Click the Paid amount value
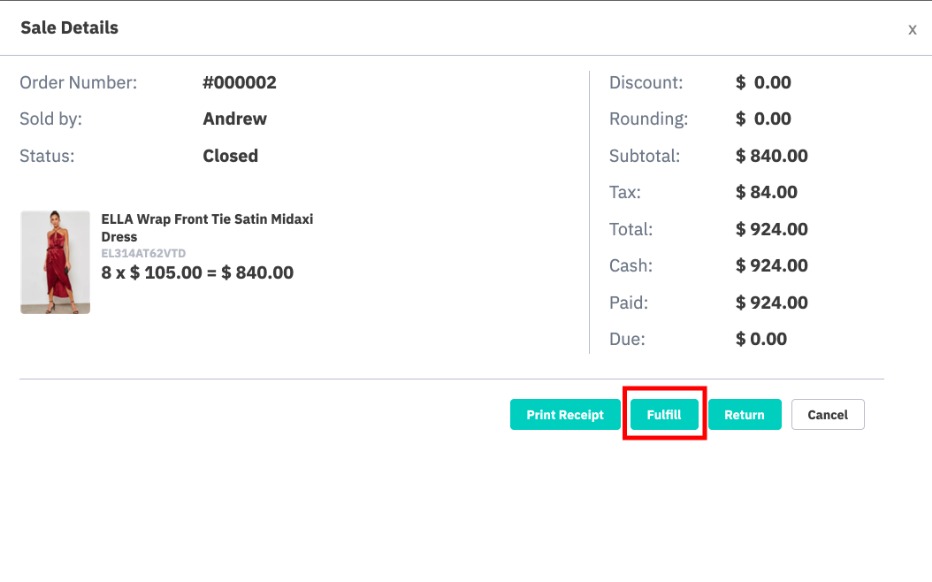Screen dimensions: 932x582 772,303
